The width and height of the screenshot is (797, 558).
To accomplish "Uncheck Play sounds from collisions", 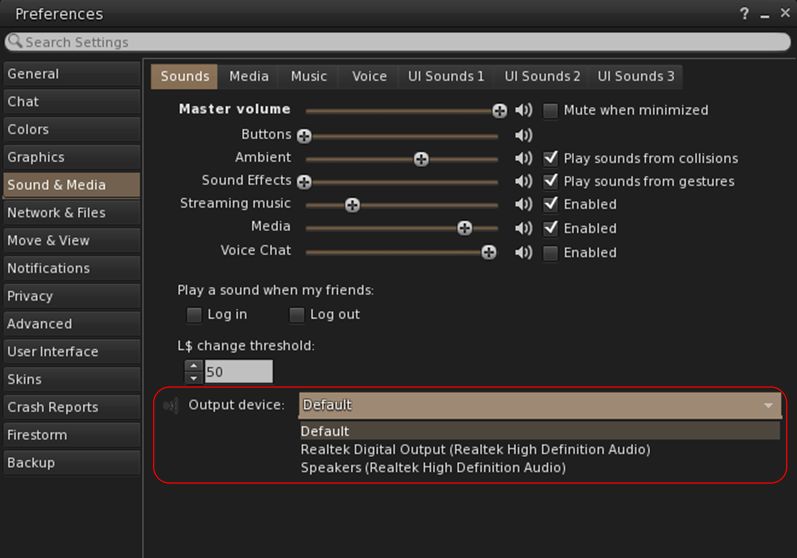I will click(550, 159).
